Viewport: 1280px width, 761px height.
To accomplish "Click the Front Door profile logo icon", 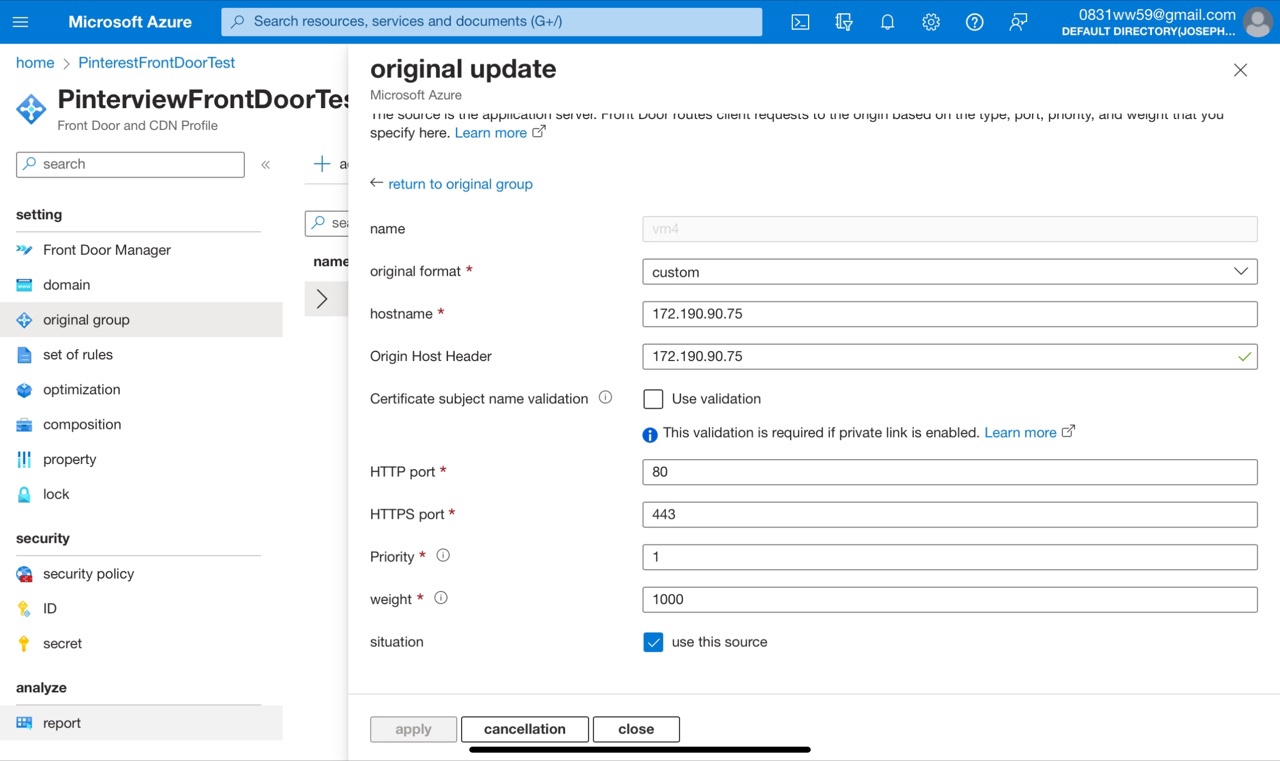I will [31, 109].
